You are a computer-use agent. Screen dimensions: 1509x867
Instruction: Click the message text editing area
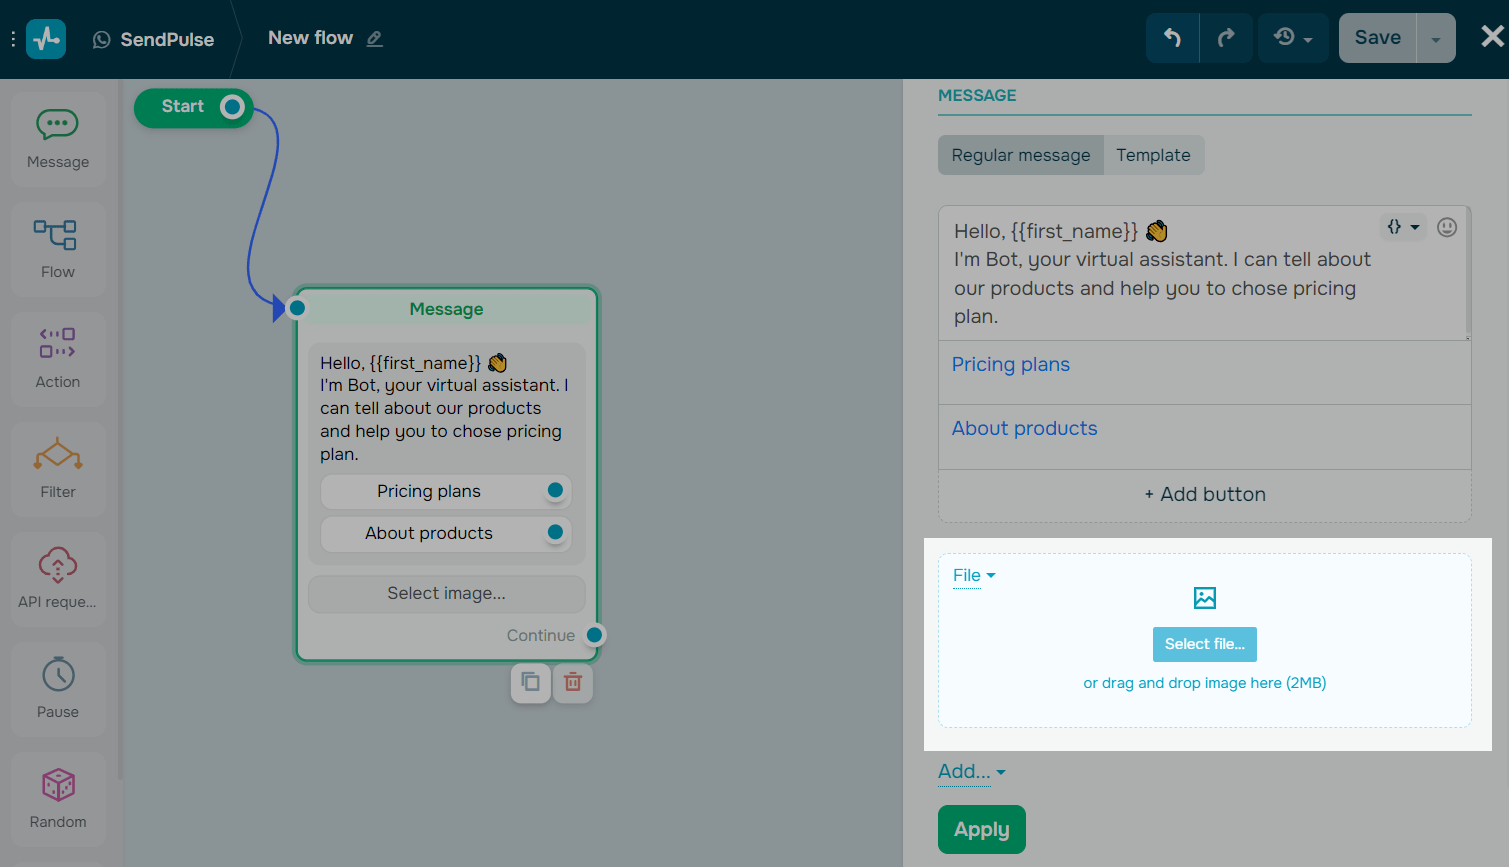[x=1150, y=273]
